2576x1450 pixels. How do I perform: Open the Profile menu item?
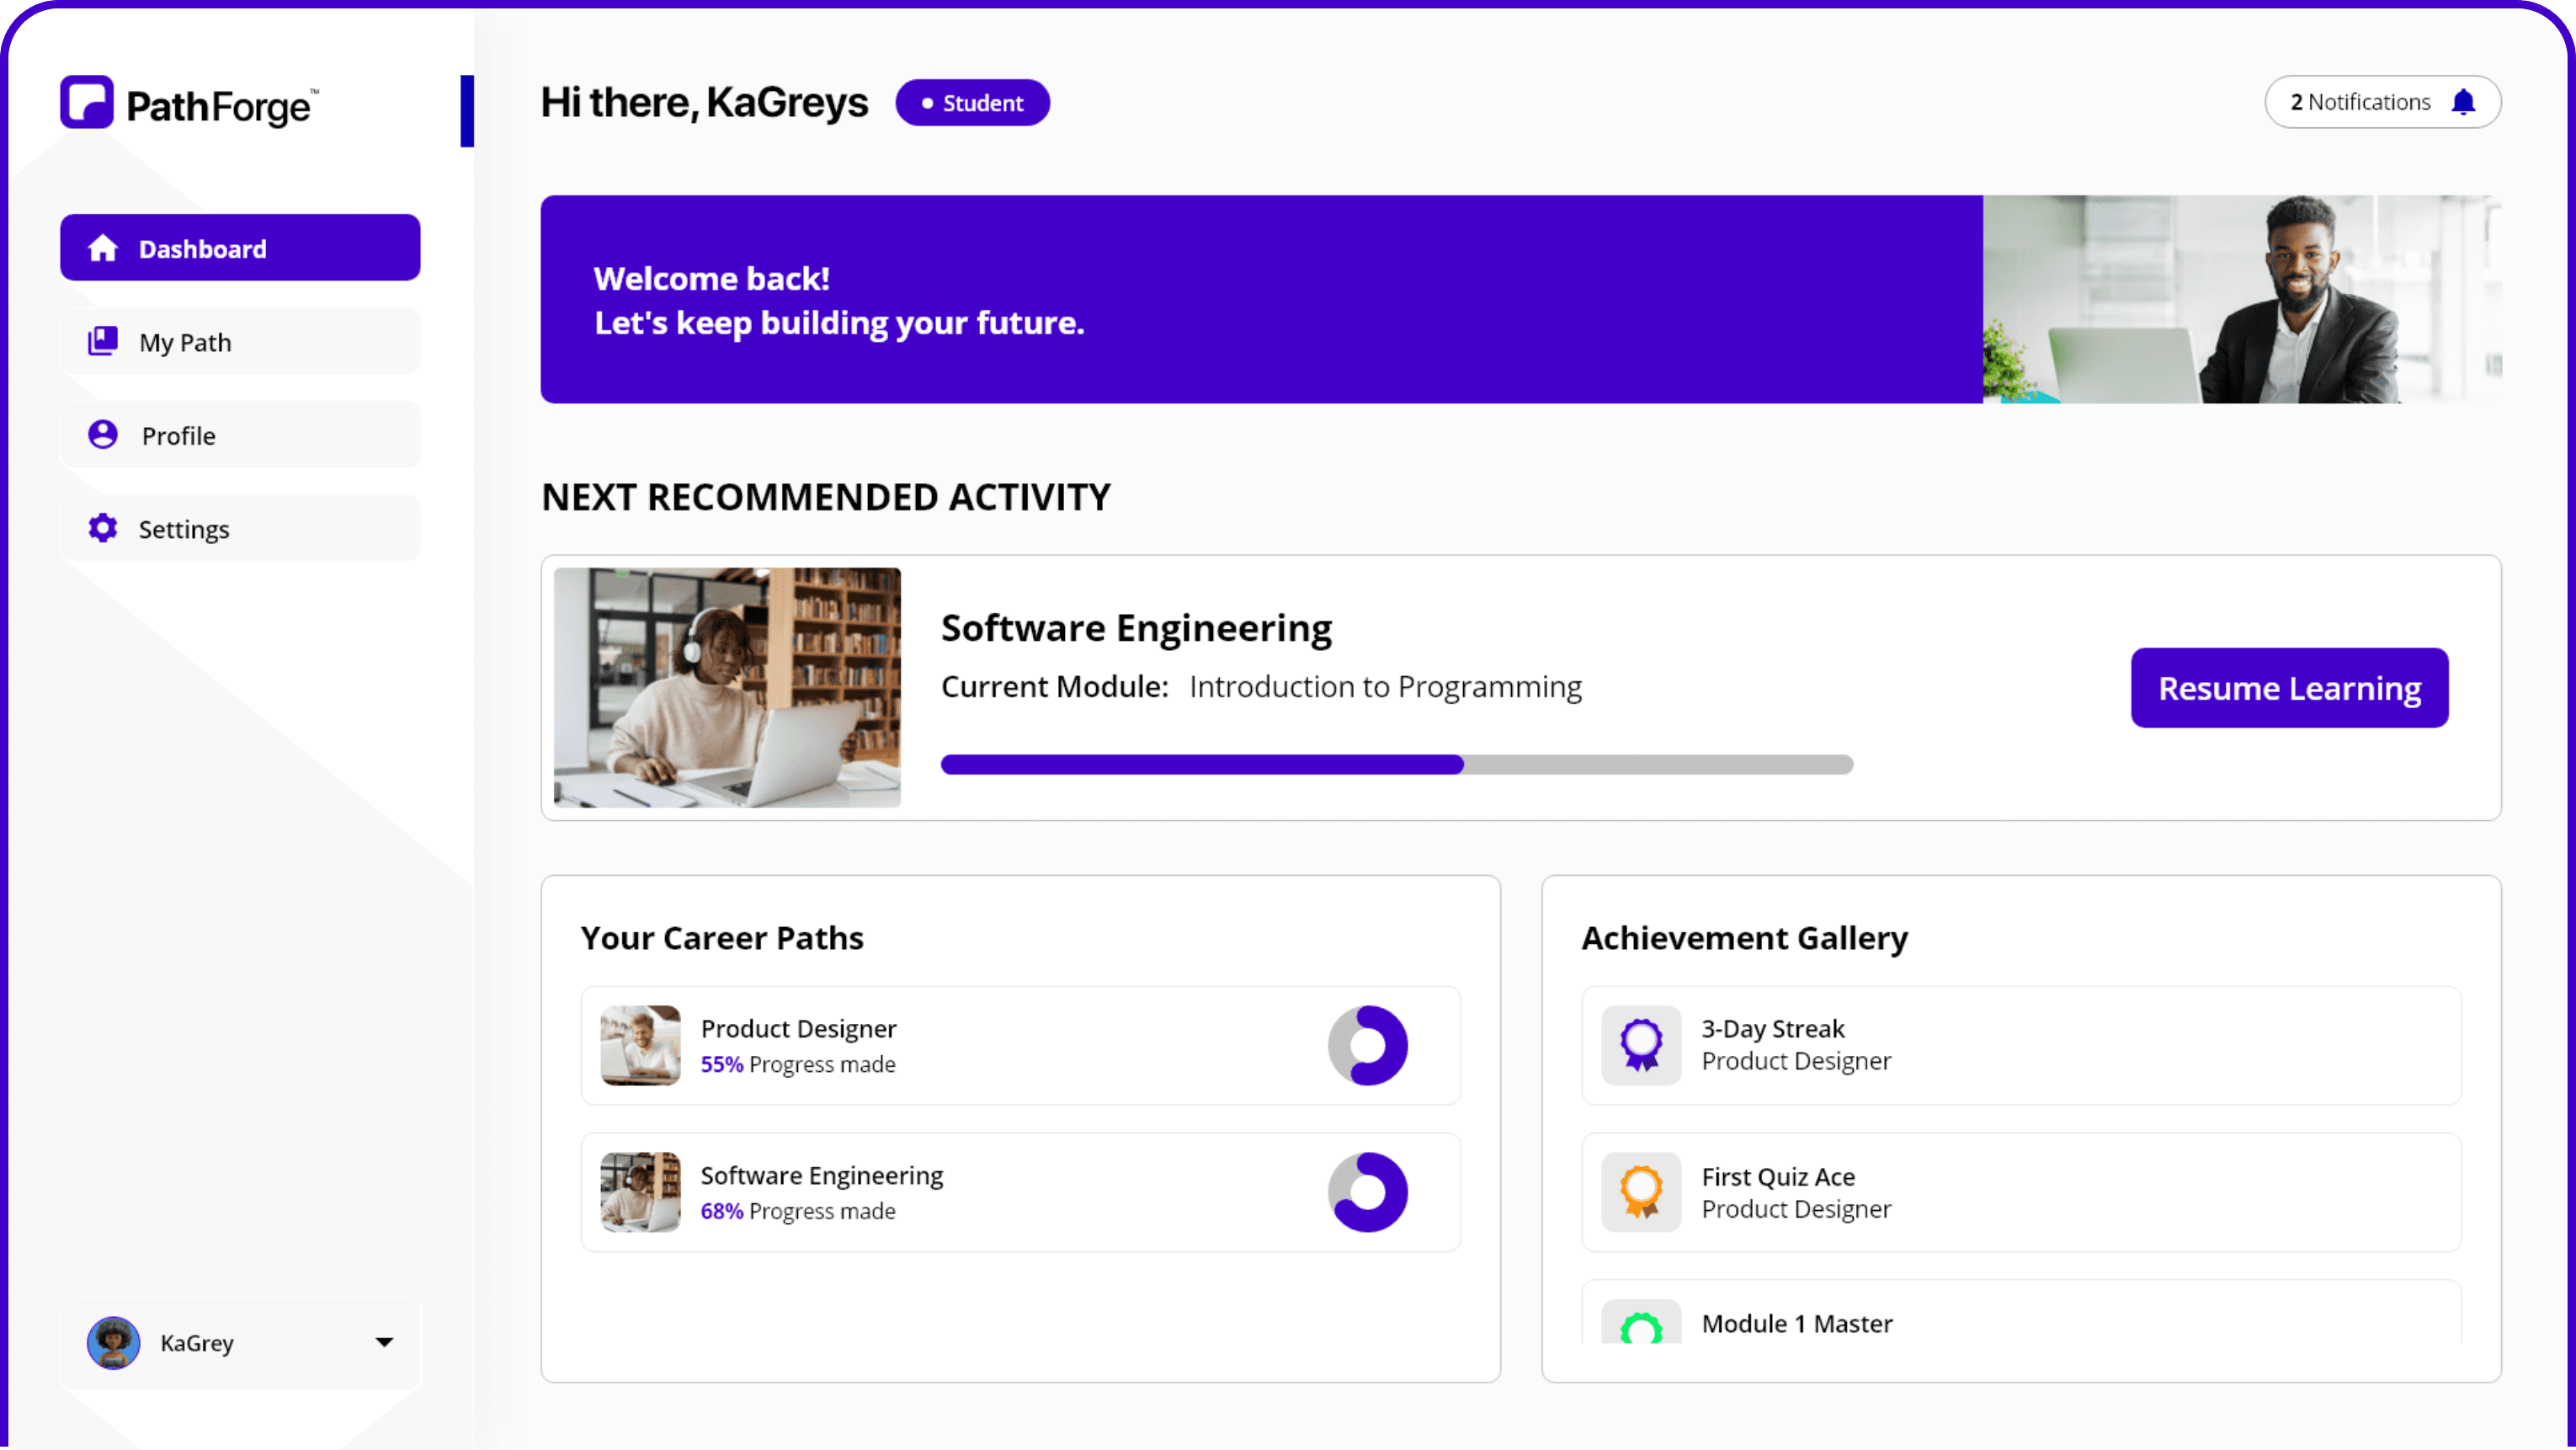tap(240, 434)
